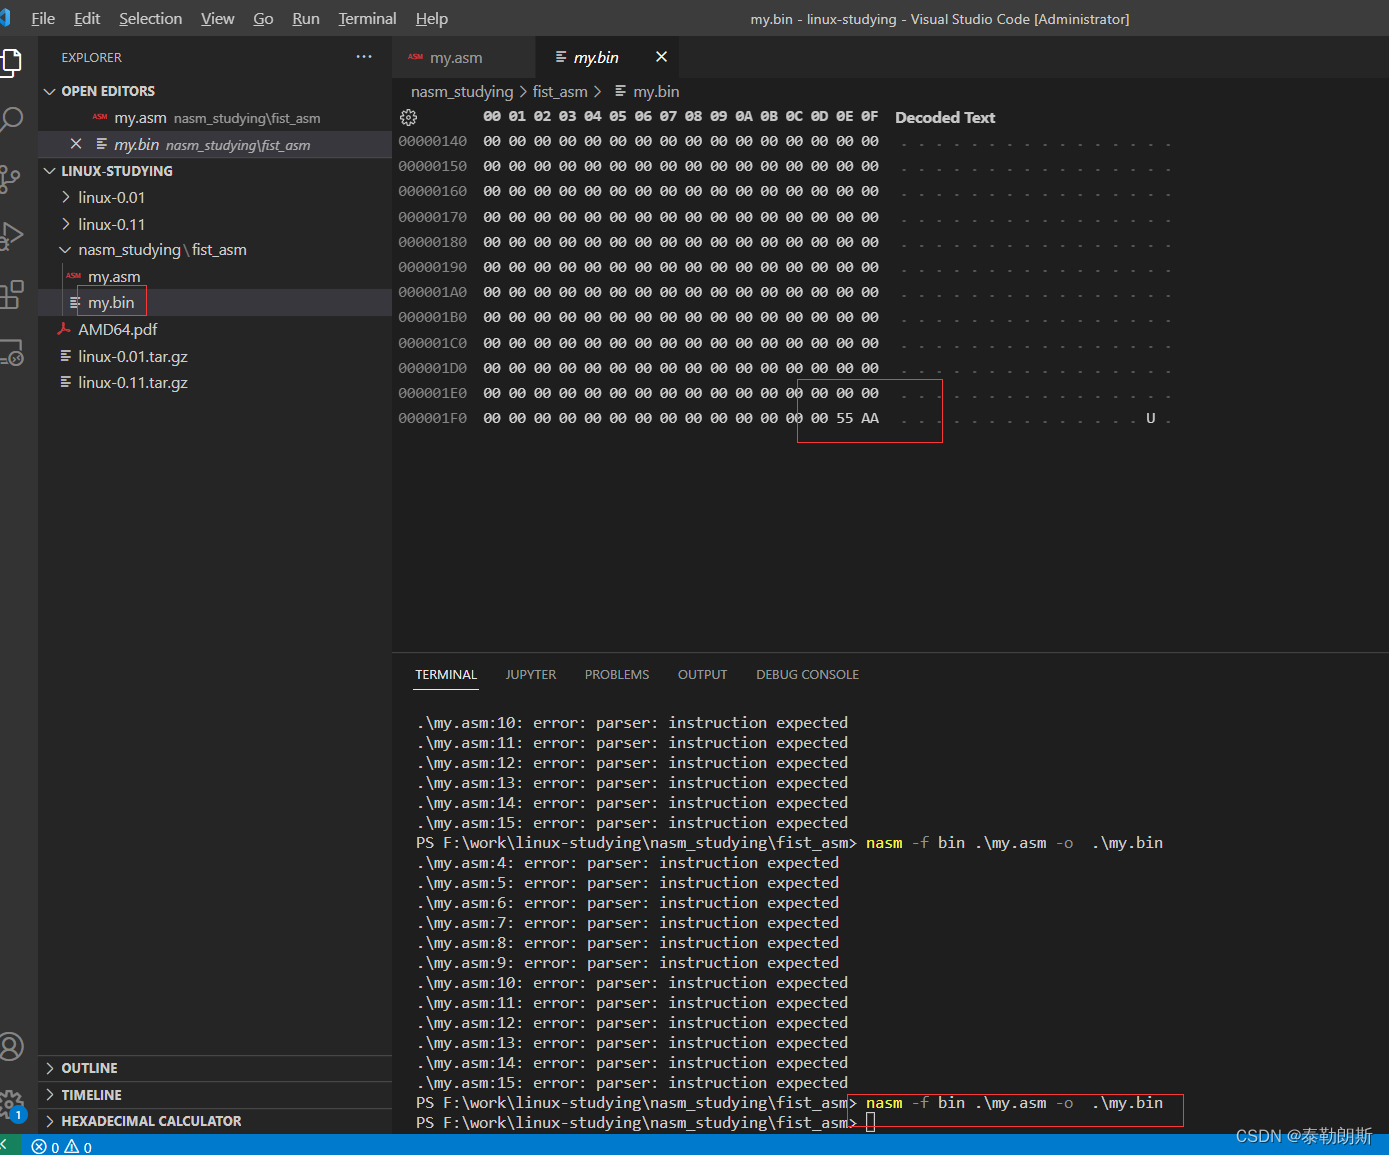Open the Manage gear icon

click(x=10, y=1104)
